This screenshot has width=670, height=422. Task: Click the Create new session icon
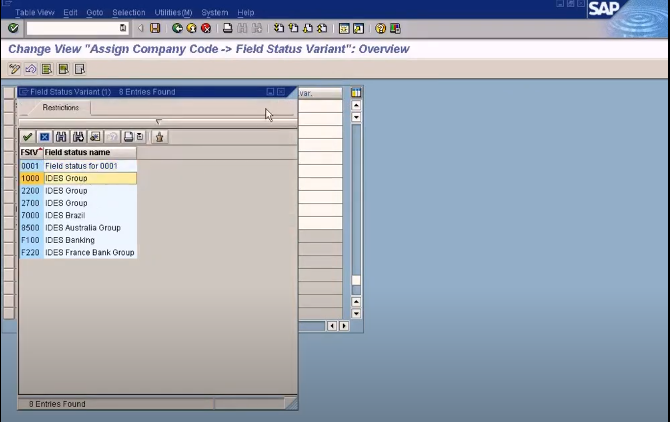pyautogui.click(x=344, y=29)
